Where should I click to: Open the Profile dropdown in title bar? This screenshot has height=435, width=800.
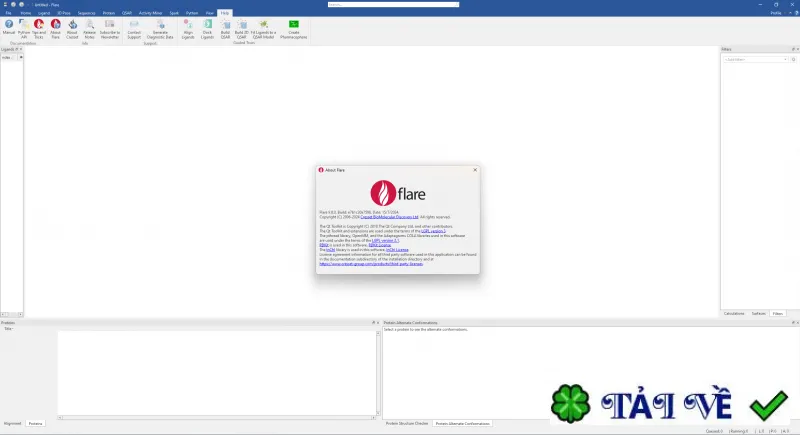pos(778,13)
